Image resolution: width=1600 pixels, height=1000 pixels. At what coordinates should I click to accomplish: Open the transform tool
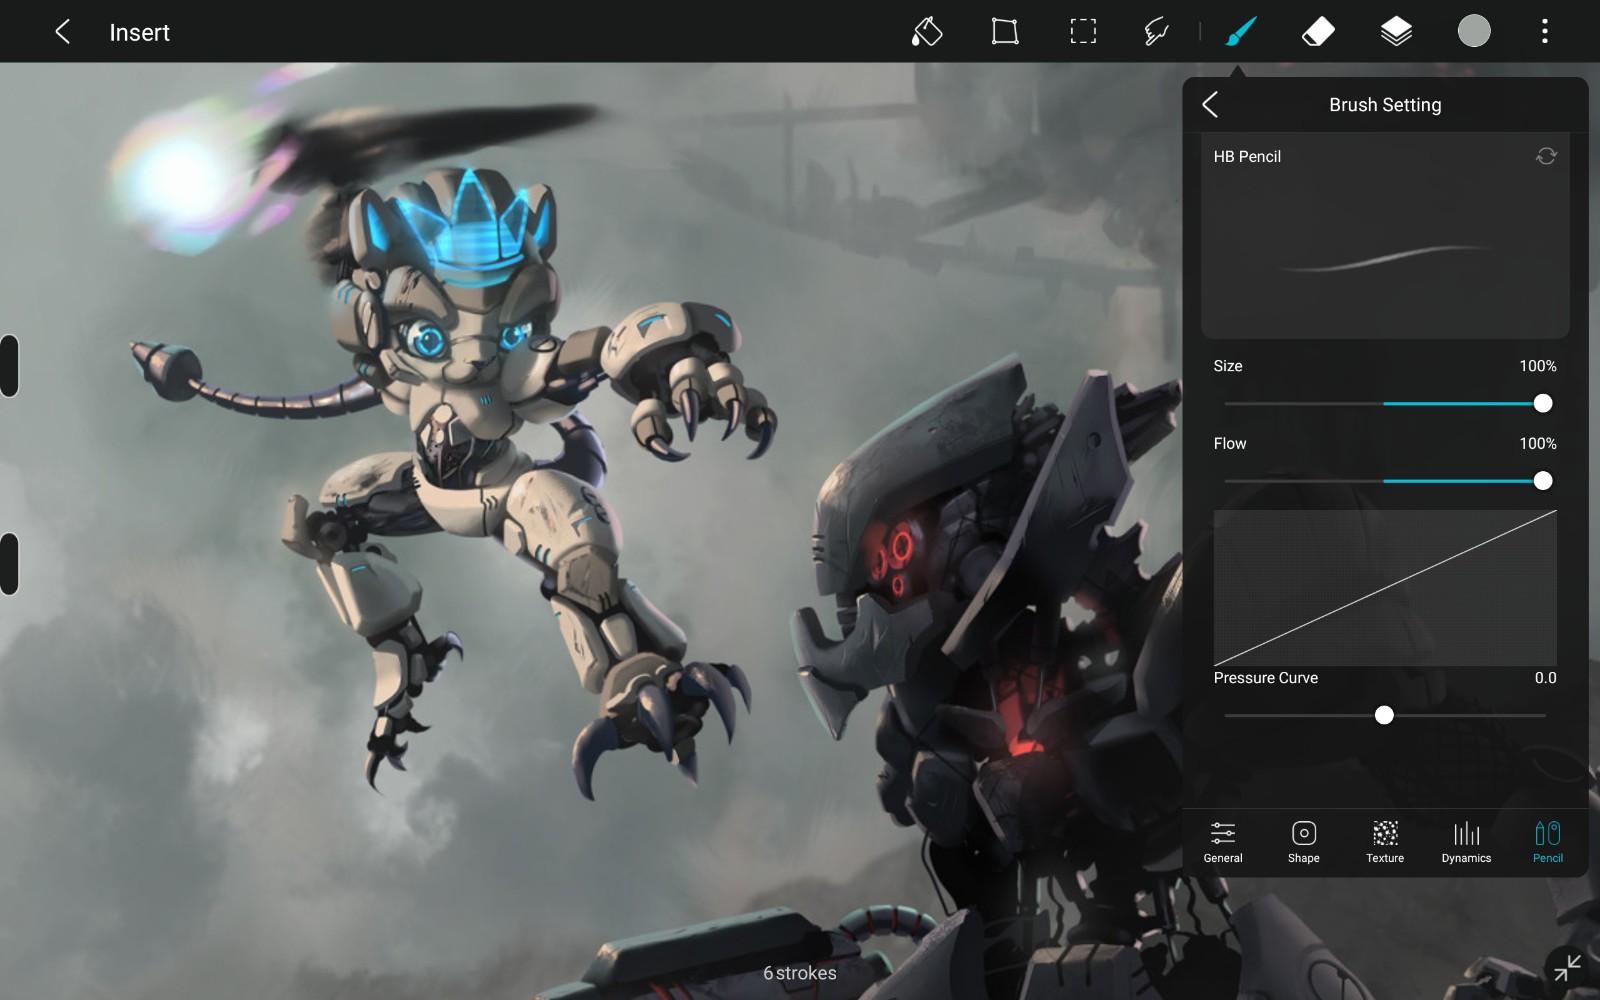coord(1004,32)
